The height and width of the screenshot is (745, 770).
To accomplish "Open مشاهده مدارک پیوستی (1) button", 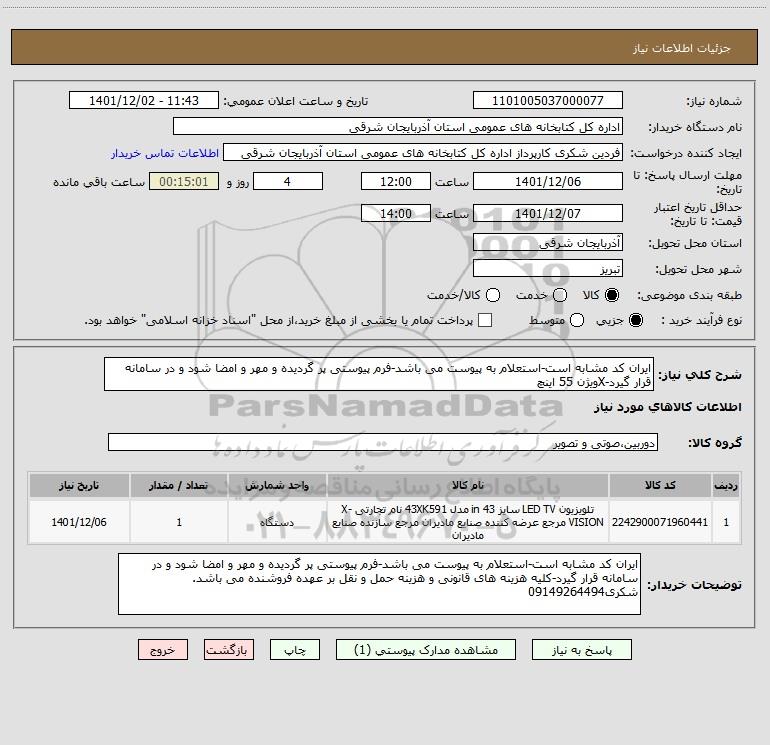I will point(426,650).
